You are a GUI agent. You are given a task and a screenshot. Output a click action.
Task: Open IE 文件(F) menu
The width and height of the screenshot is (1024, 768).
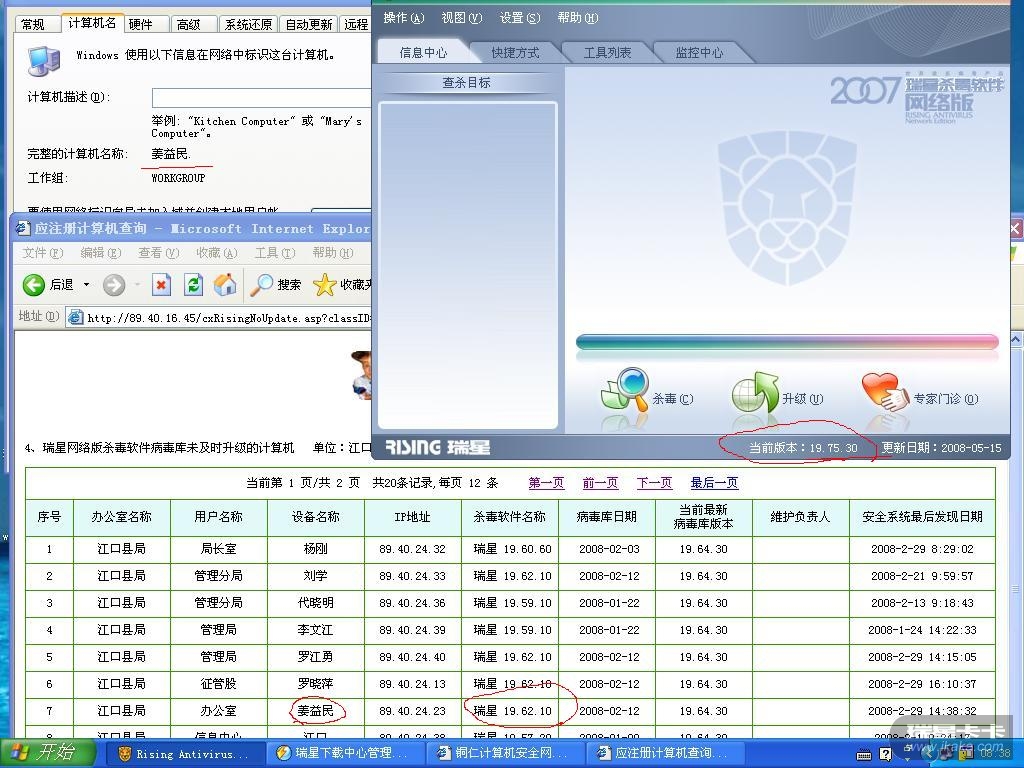point(42,253)
